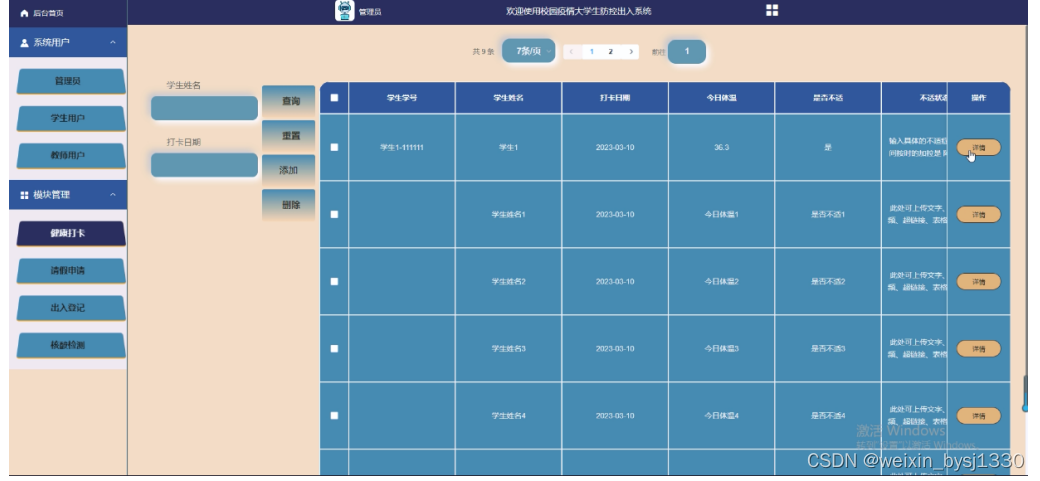
Task: Go to next page with right arrow
Action: 631,52
